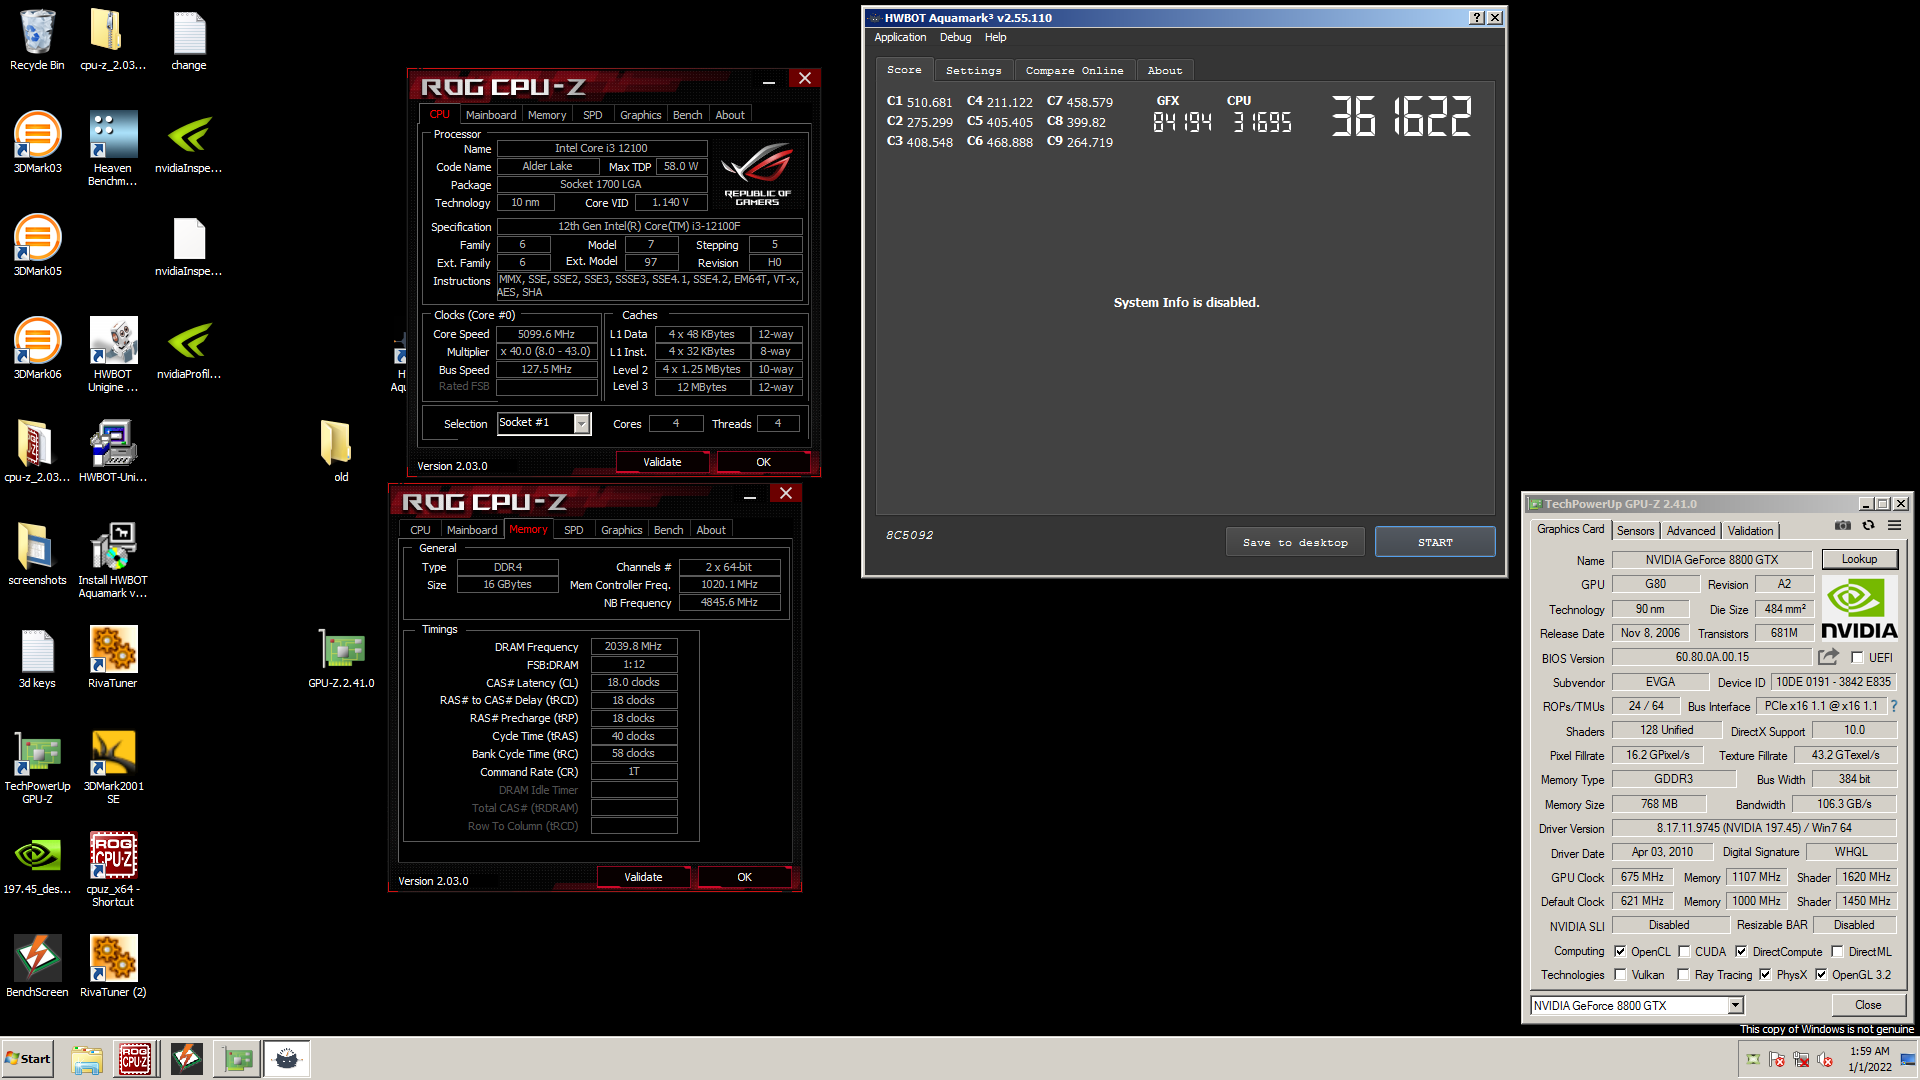Click the Aquamark title bar help button
The height and width of the screenshot is (1080, 1920).
pos(1477,18)
